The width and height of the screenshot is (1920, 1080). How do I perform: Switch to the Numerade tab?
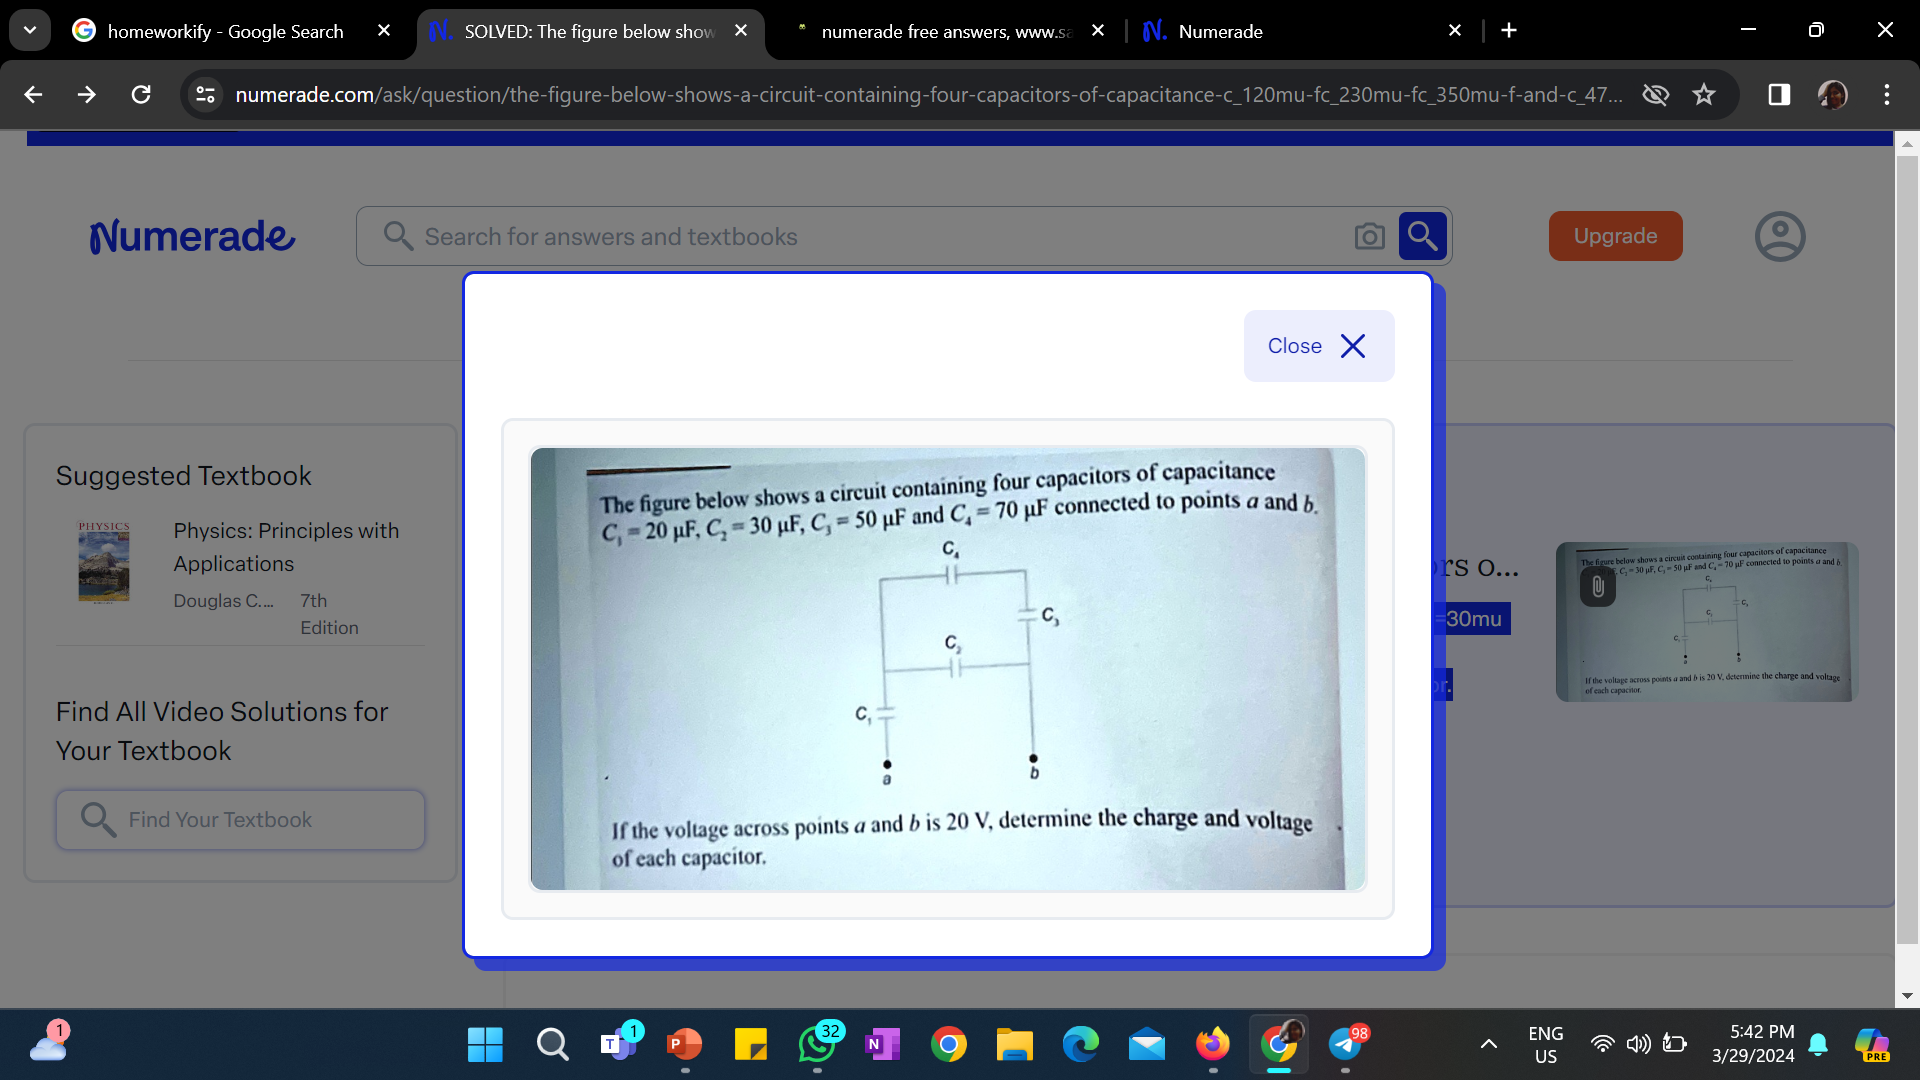pos(1217,31)
